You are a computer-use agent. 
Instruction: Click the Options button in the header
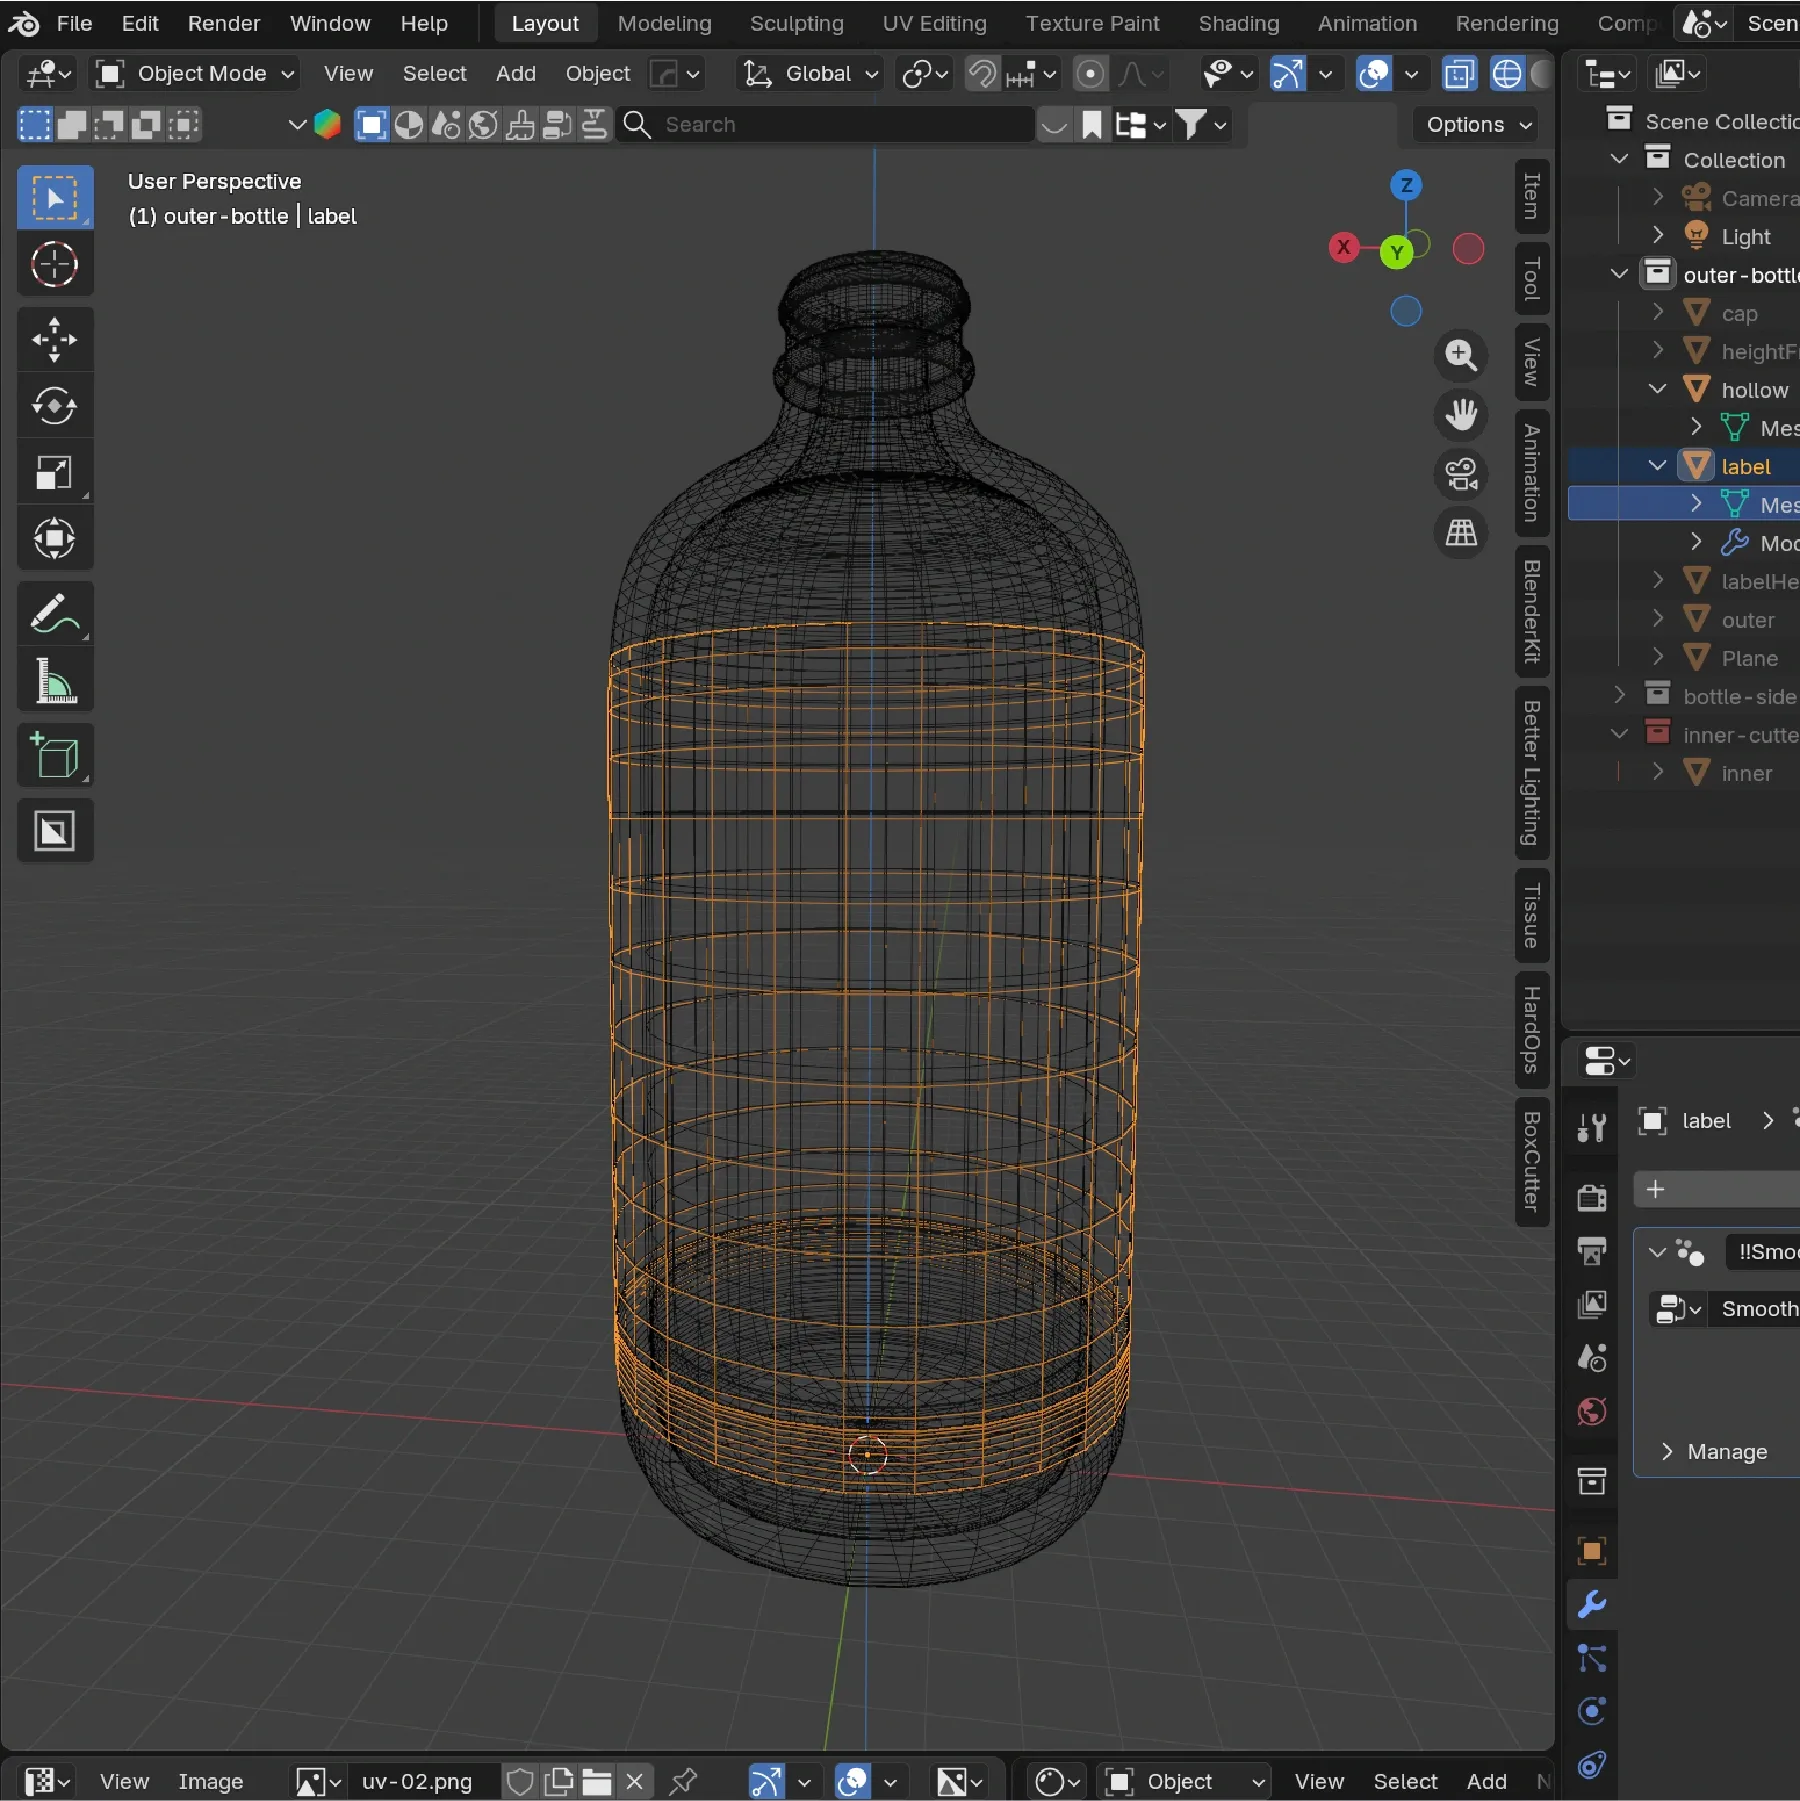pyautogui.click(x=1474, y=125)
